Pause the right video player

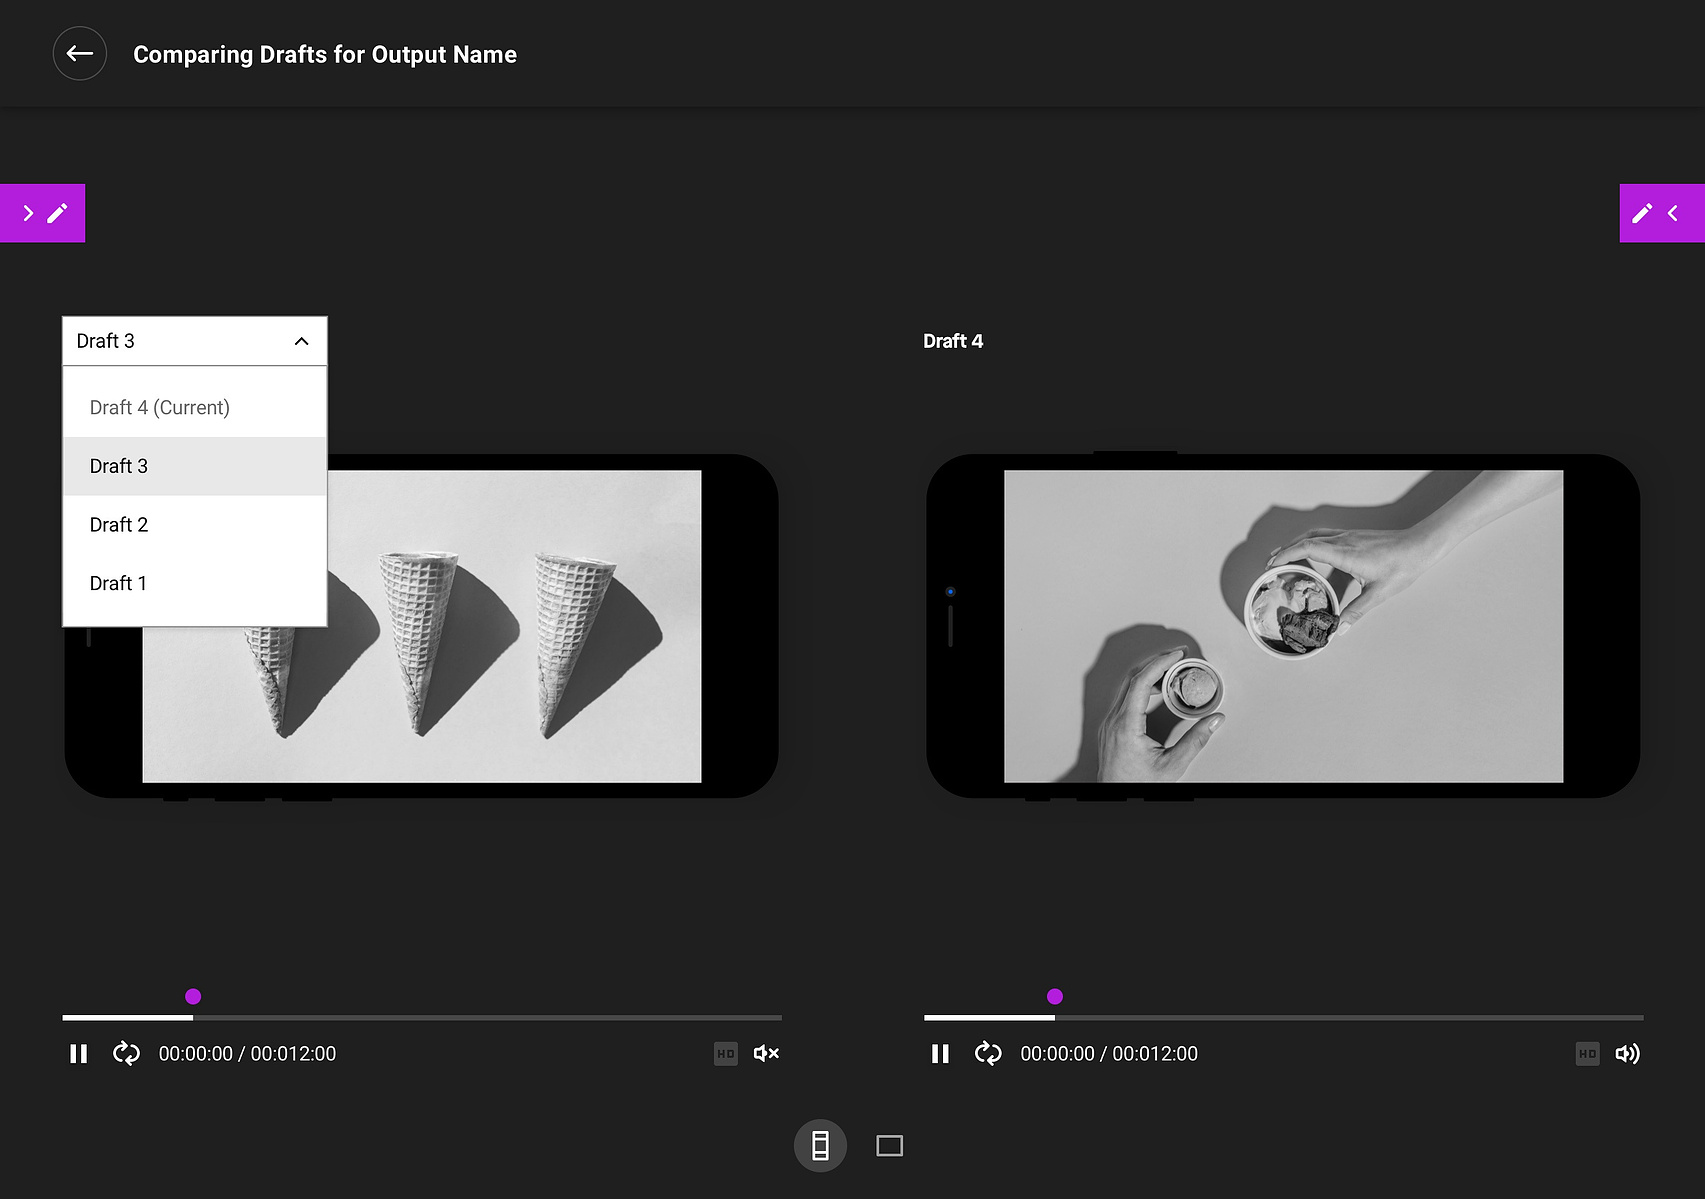940,1054
